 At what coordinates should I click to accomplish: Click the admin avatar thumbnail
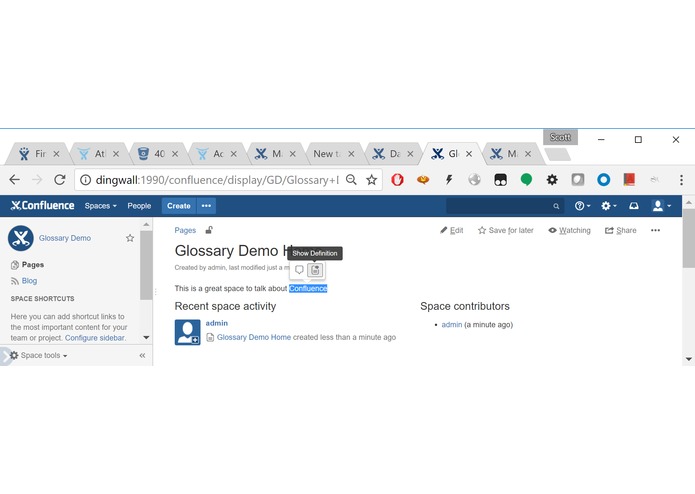point(187,332)
